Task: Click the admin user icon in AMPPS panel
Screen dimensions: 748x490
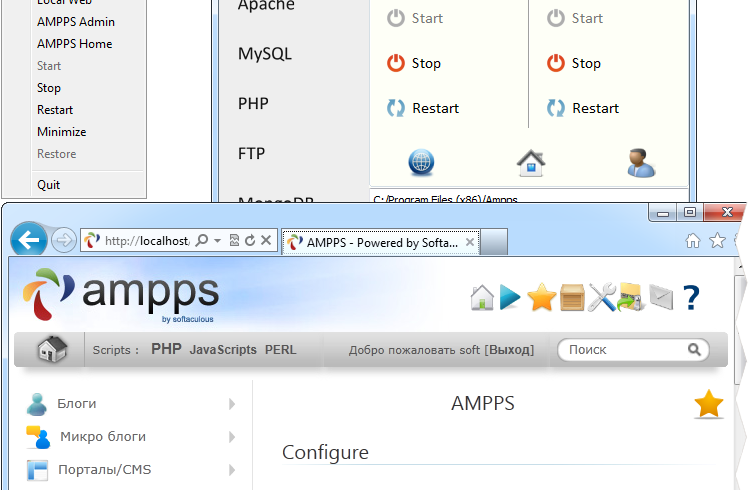Action: pyautogui.click(x=641, y=162)
